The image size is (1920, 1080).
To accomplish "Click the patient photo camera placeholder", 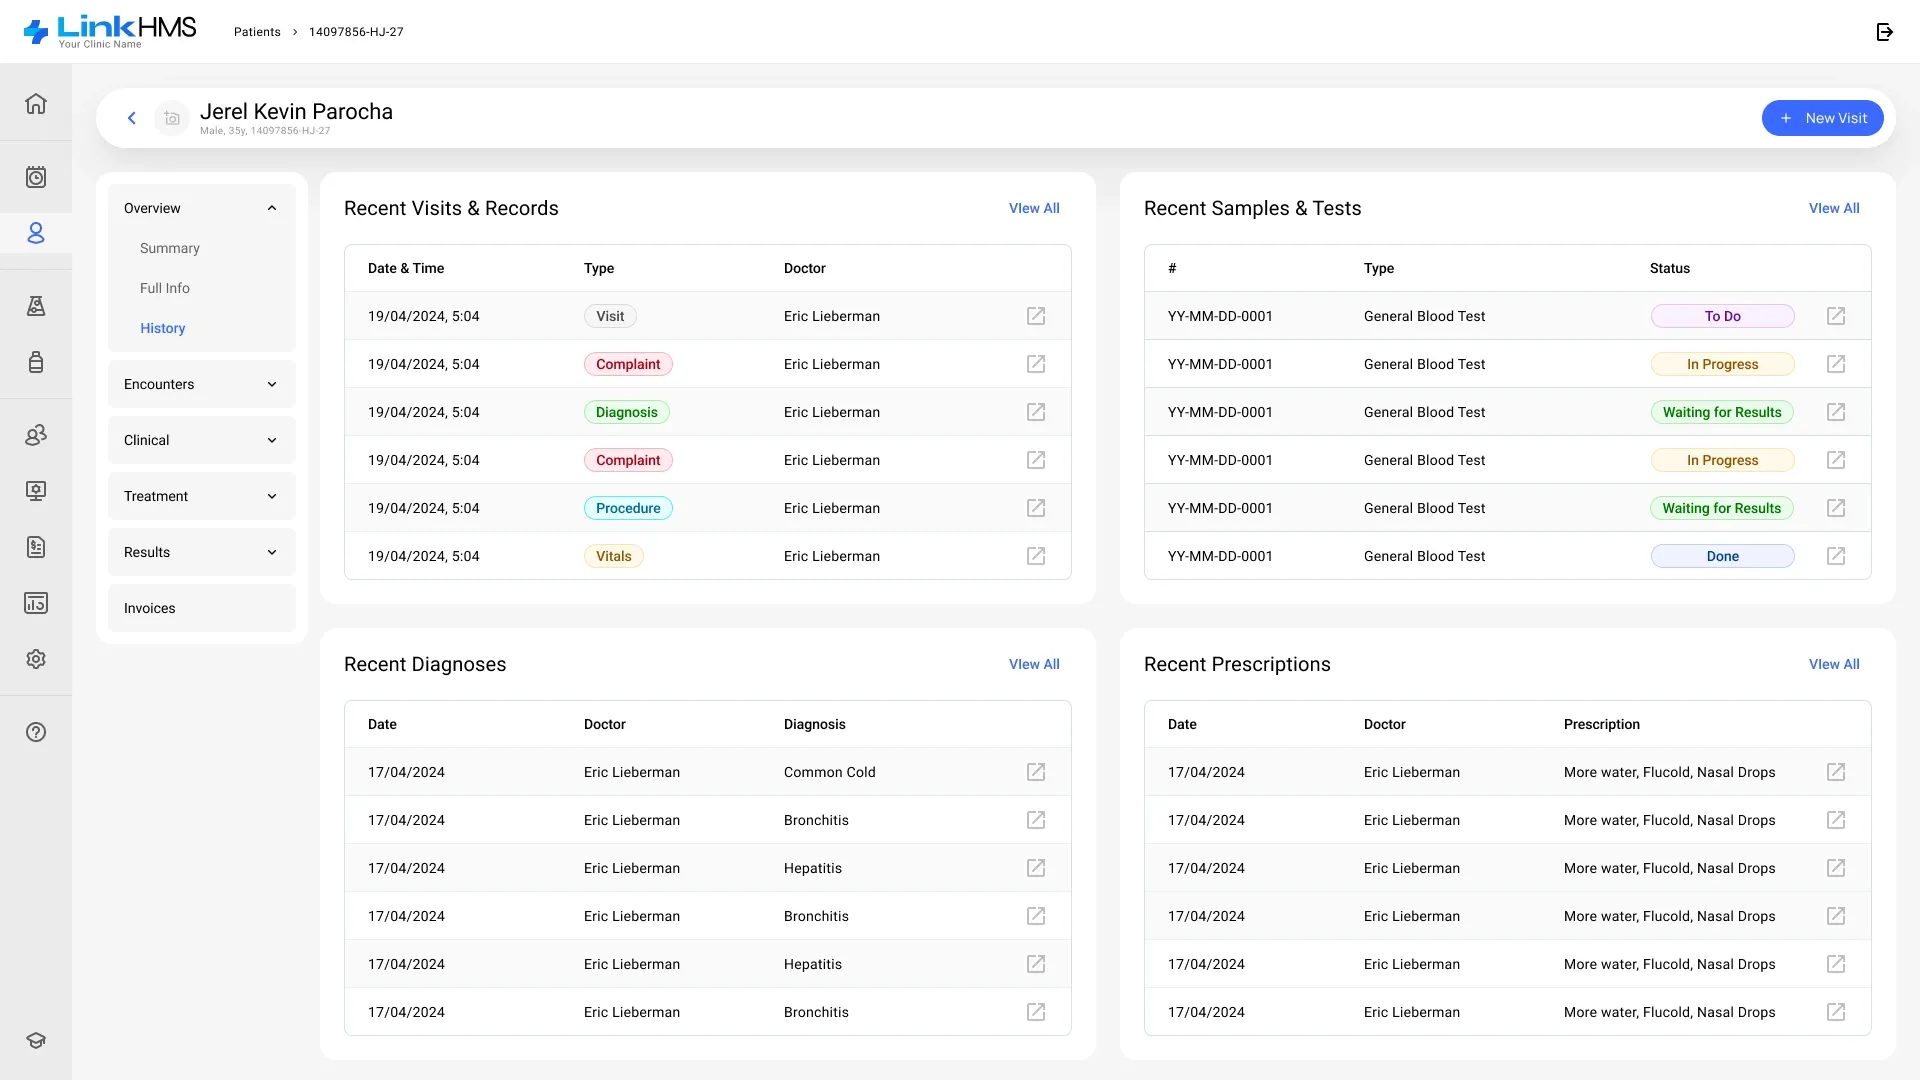I will tap(172, 118).
